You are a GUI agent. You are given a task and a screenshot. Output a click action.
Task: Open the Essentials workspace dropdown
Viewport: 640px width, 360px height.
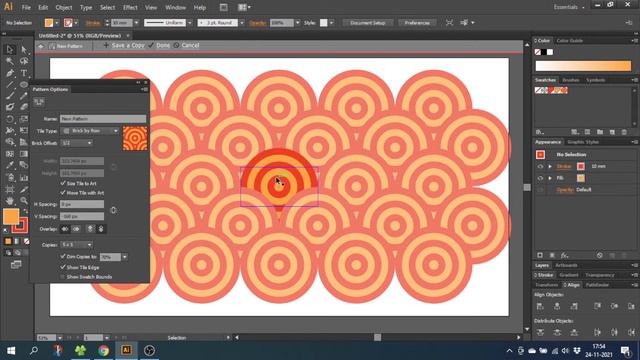(569, 7)
